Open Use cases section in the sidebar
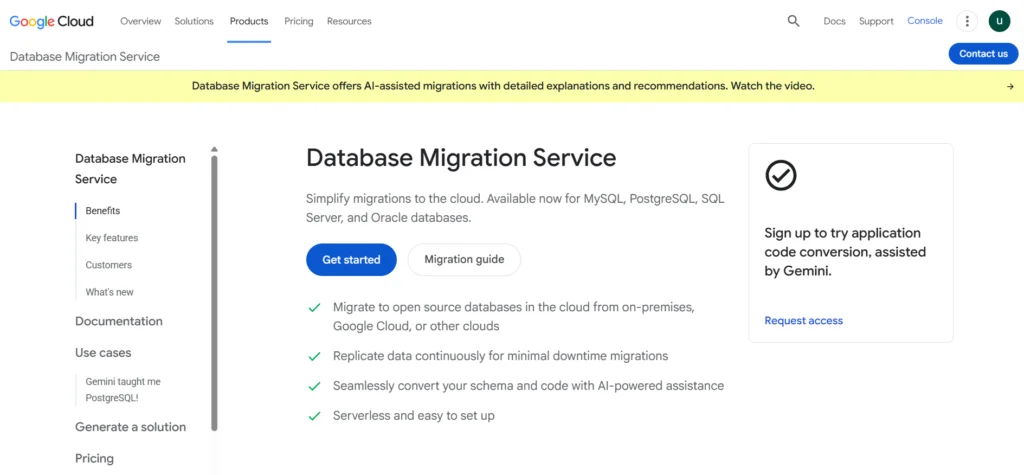The width and height of the screenshot is (1024, 475). coord(103,353)
